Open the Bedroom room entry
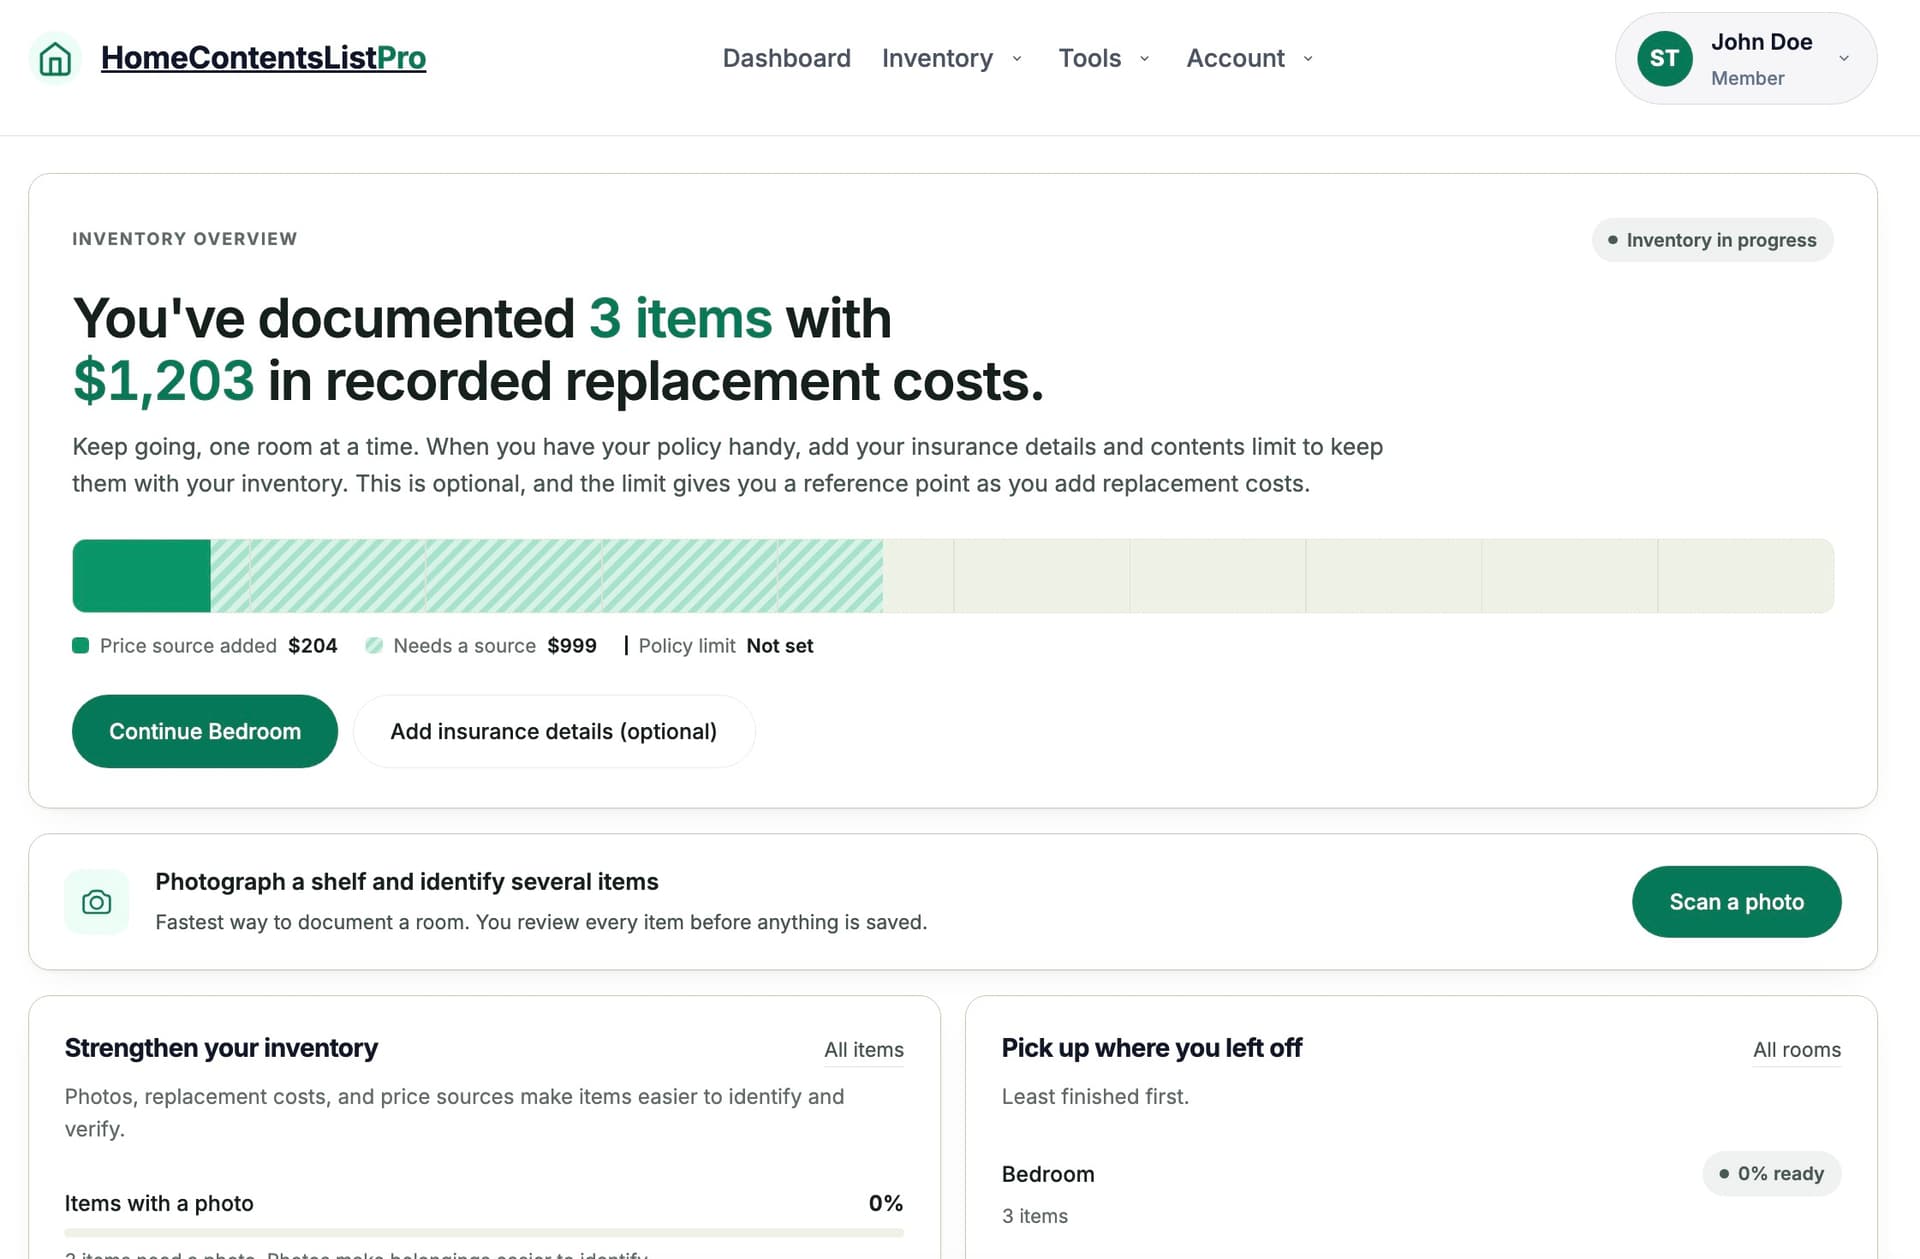This screenshot has height=1259, width=1920. [x=1048, y=1174]
